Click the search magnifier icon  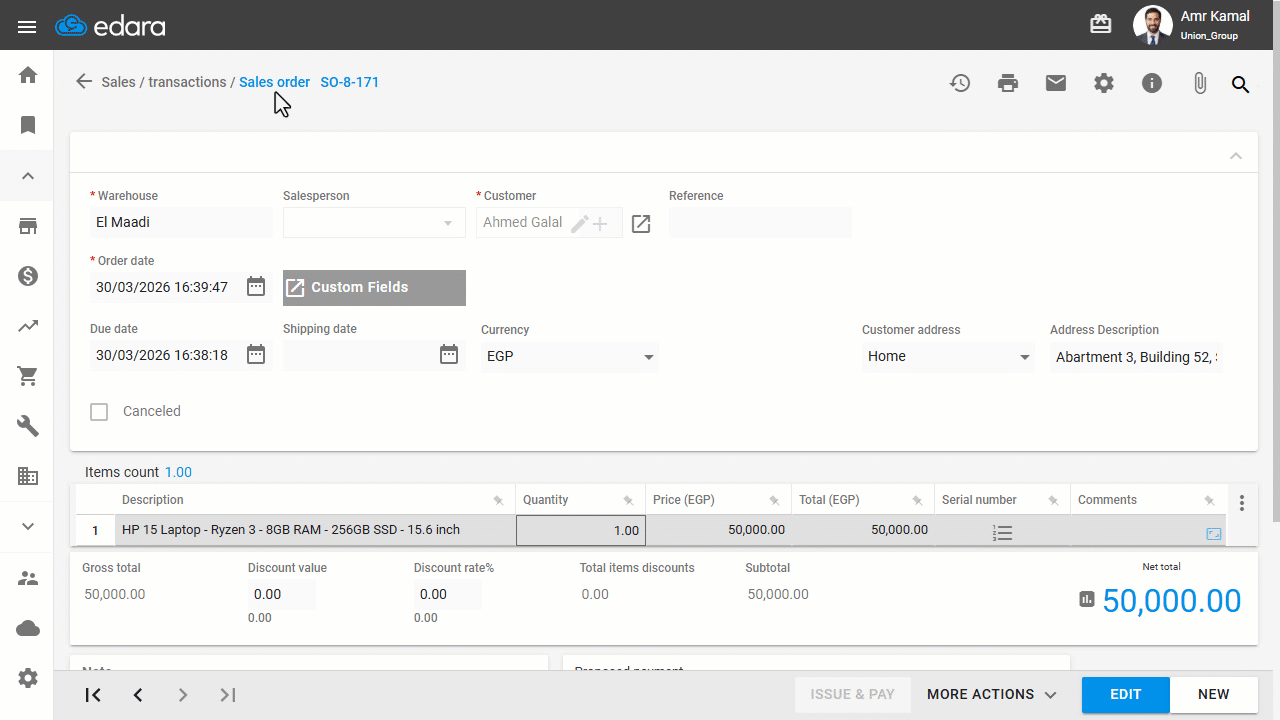point(1241,84)
